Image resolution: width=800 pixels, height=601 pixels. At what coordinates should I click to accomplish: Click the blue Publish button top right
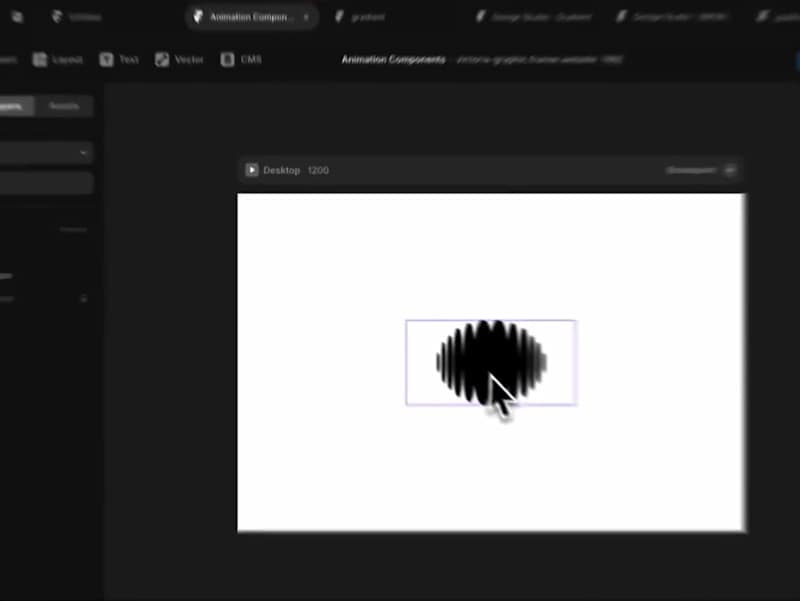(x=795, y=59)
